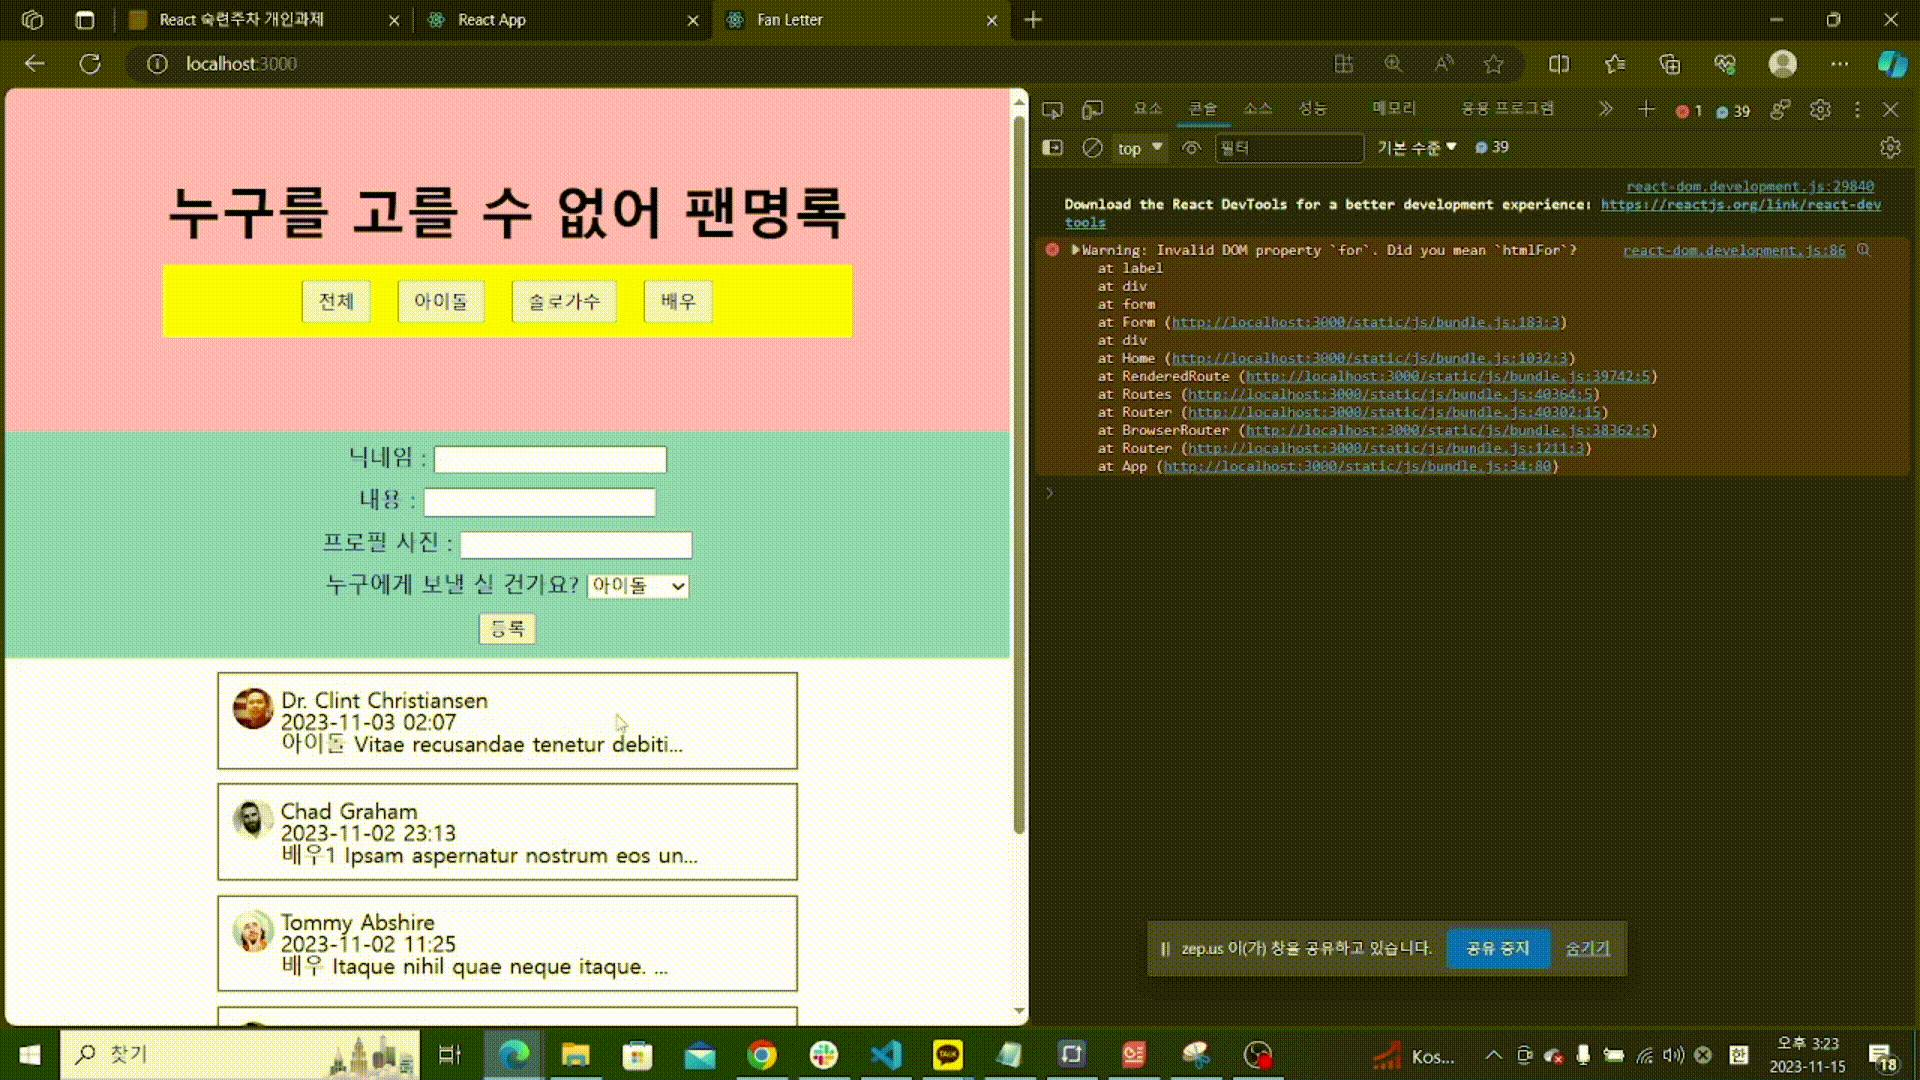Open the top context dropdown
The image size is (1920, 1080).
point(1140,148)
